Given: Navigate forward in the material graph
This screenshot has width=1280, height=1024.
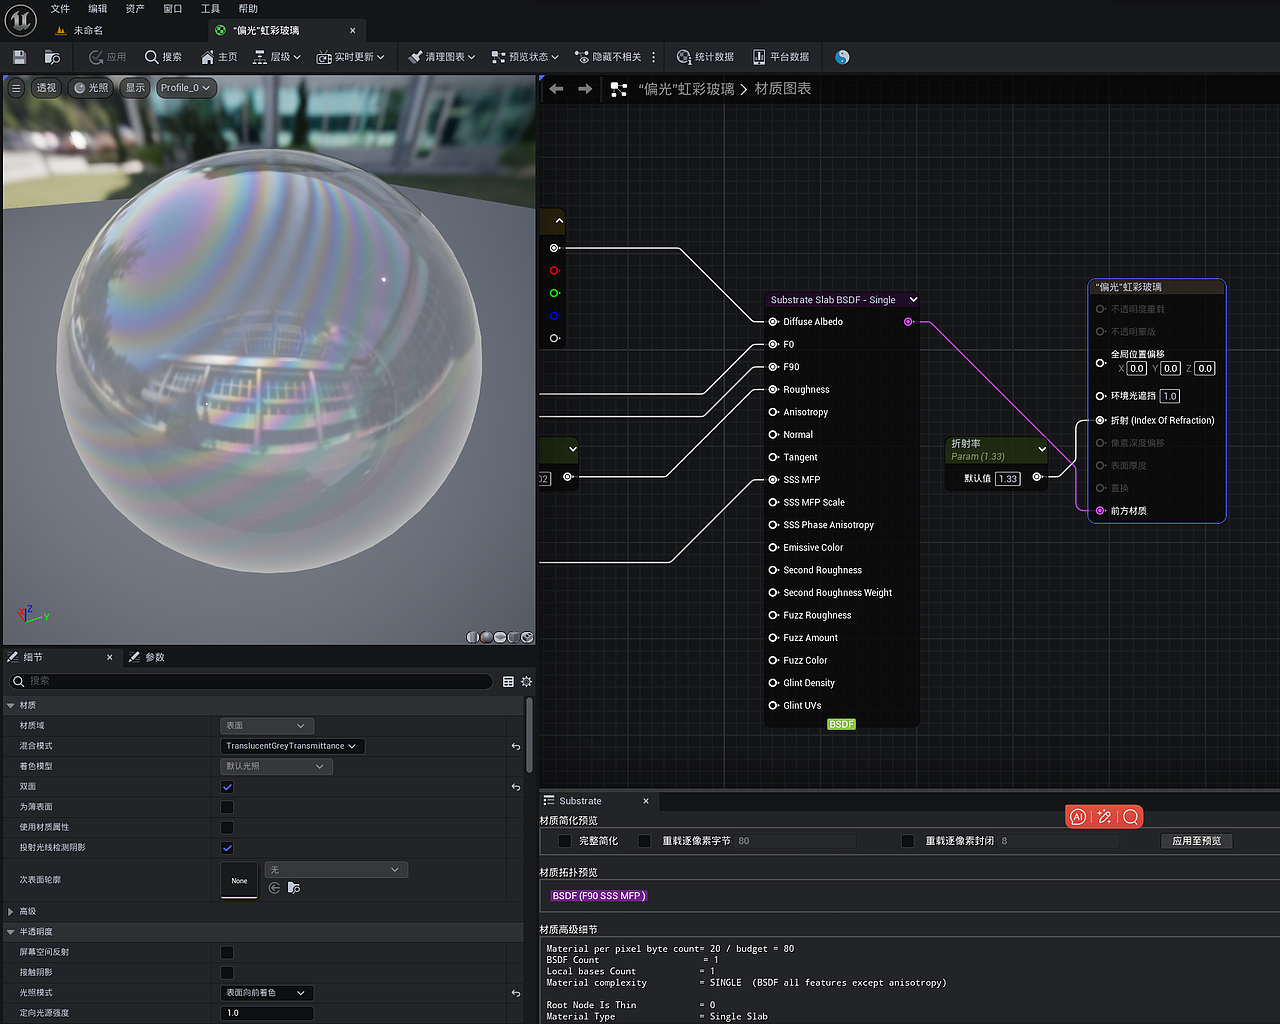Looking at the screenshot, I should pyautogui.click(x=585, y=89).
